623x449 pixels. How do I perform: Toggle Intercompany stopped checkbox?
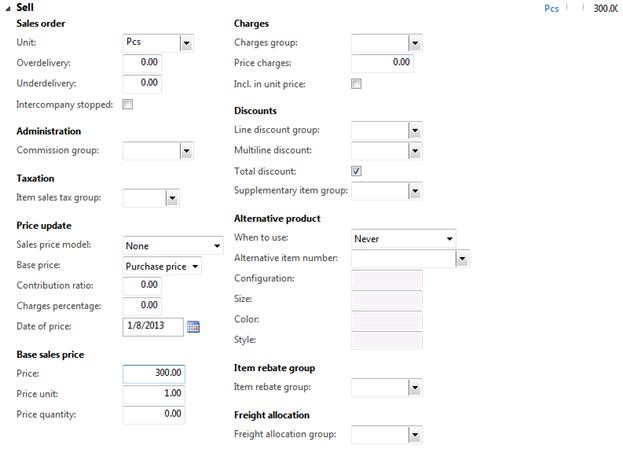tap(127, 104)
